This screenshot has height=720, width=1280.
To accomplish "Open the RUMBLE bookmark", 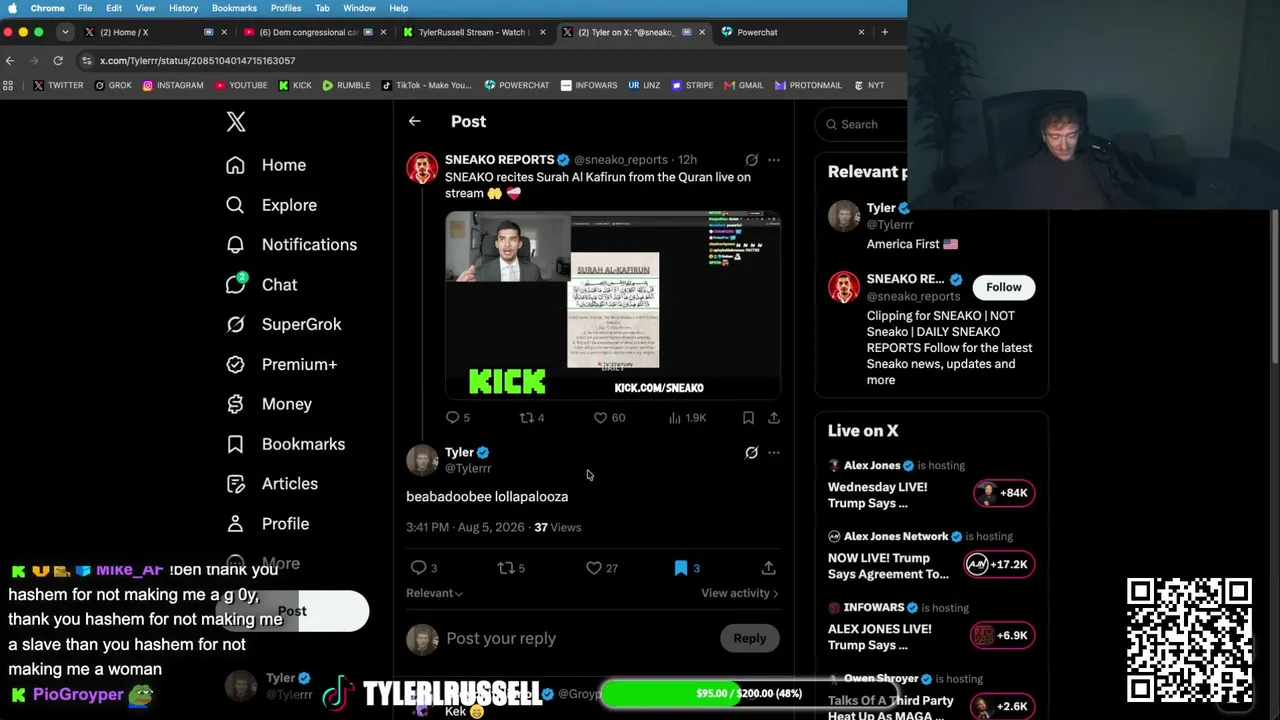I will point(346,86).
